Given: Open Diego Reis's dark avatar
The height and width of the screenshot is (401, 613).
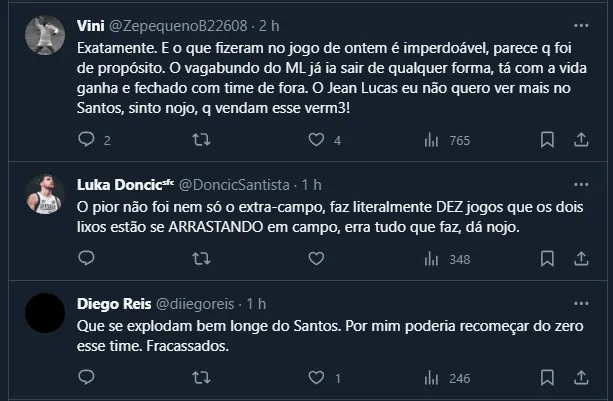Looking at the screenshot, I should (x=43, y=311).
